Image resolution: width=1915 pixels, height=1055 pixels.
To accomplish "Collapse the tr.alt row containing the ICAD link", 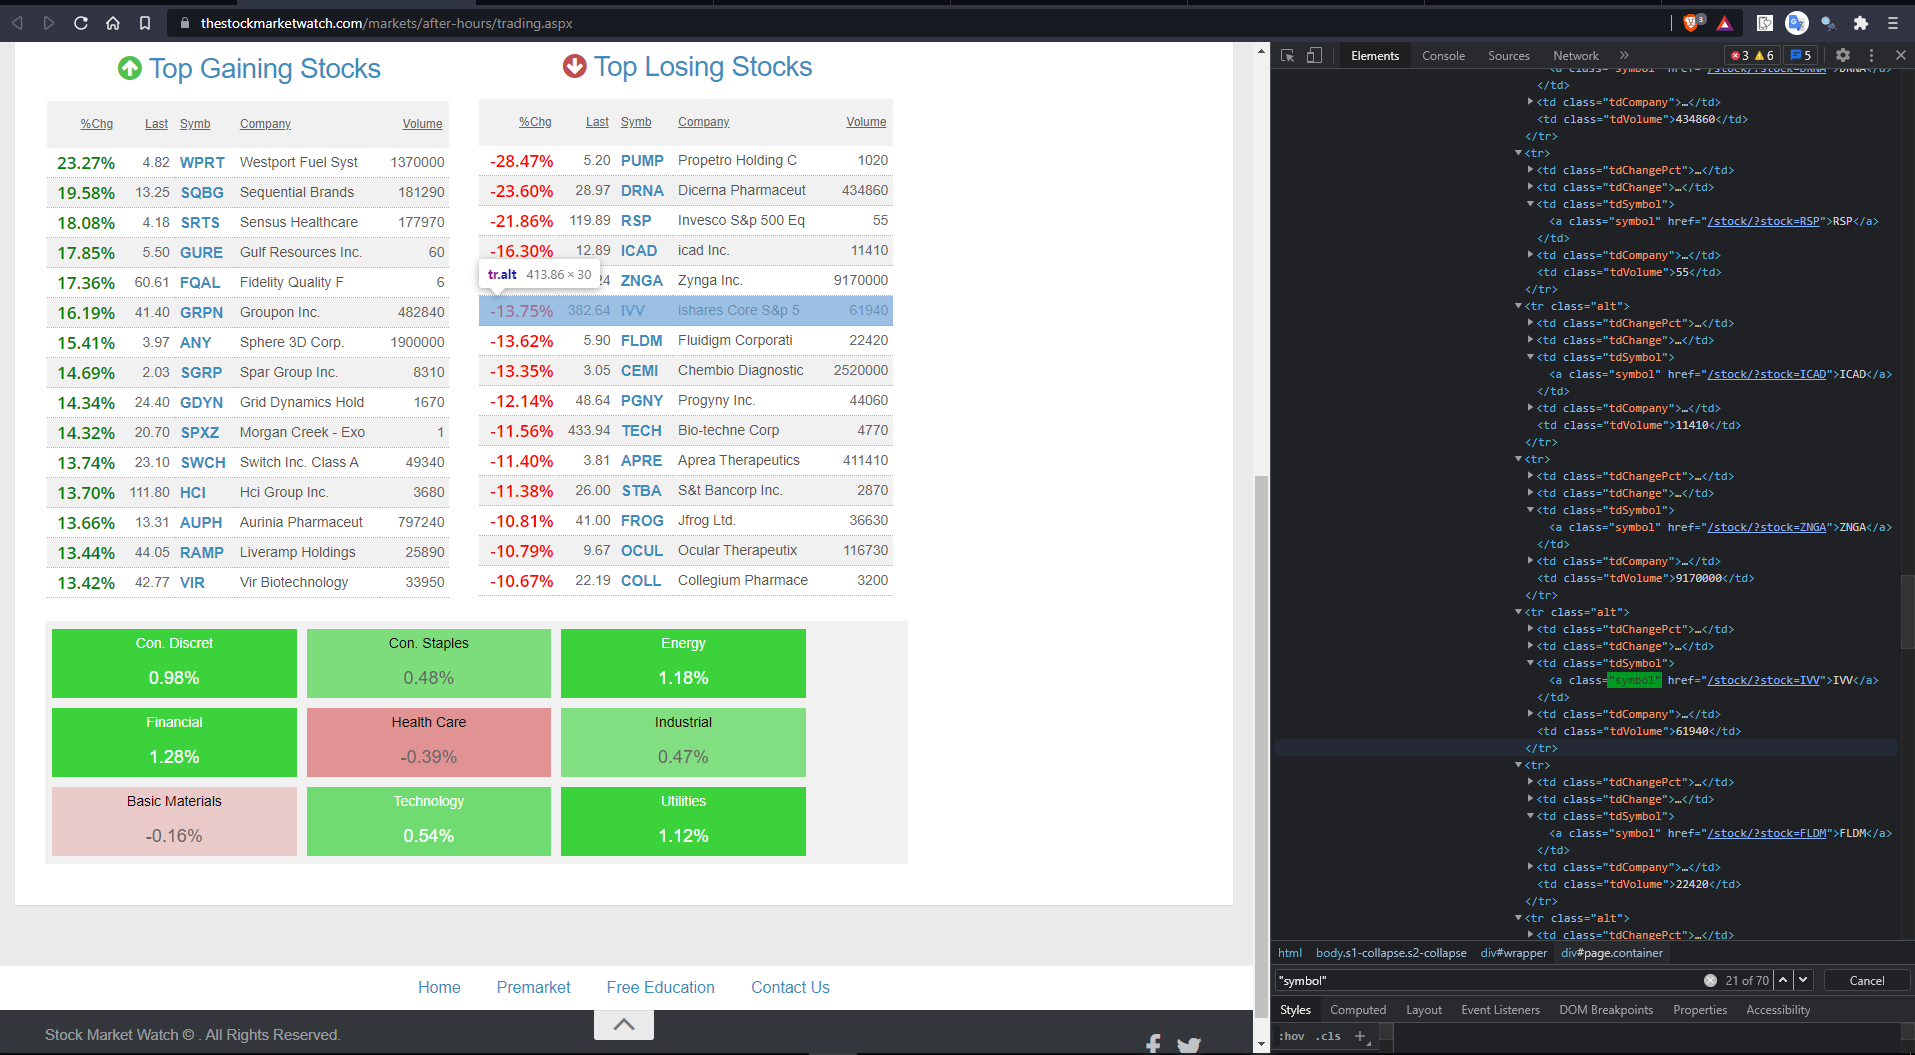I will 1518,306.
